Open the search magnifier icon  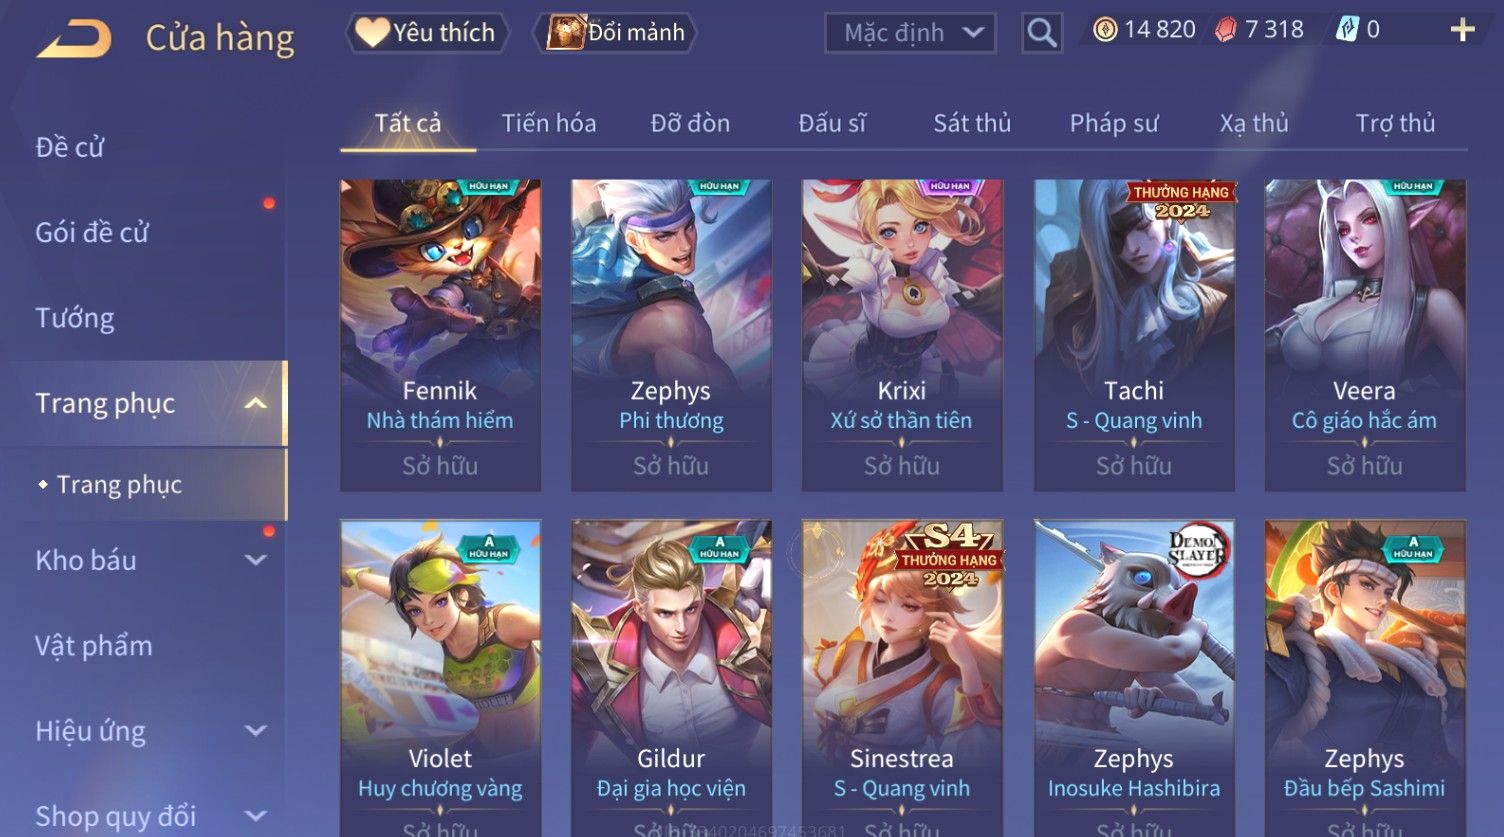point(1042,33)
